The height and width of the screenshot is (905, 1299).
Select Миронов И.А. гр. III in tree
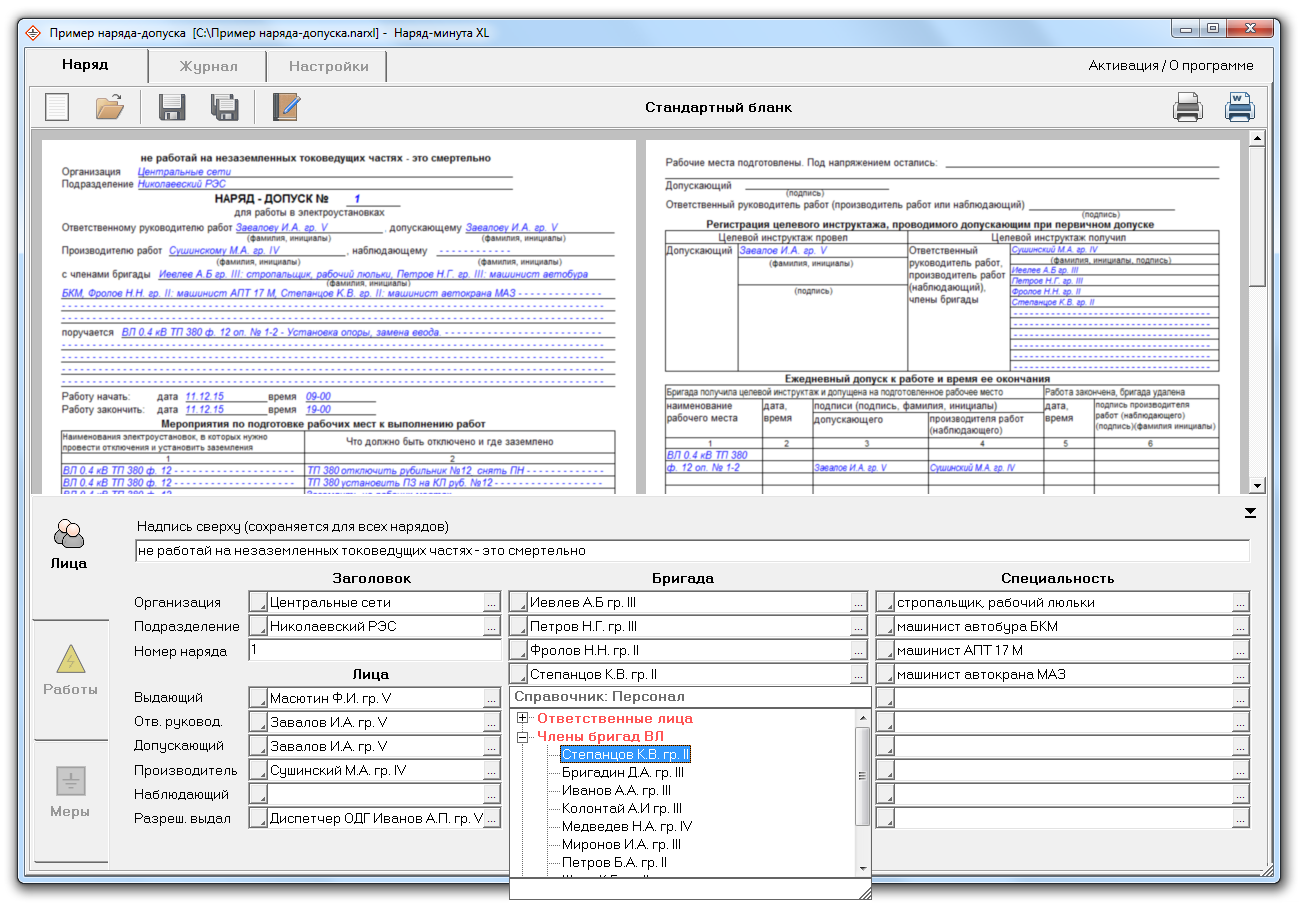(x=621, y=844)
